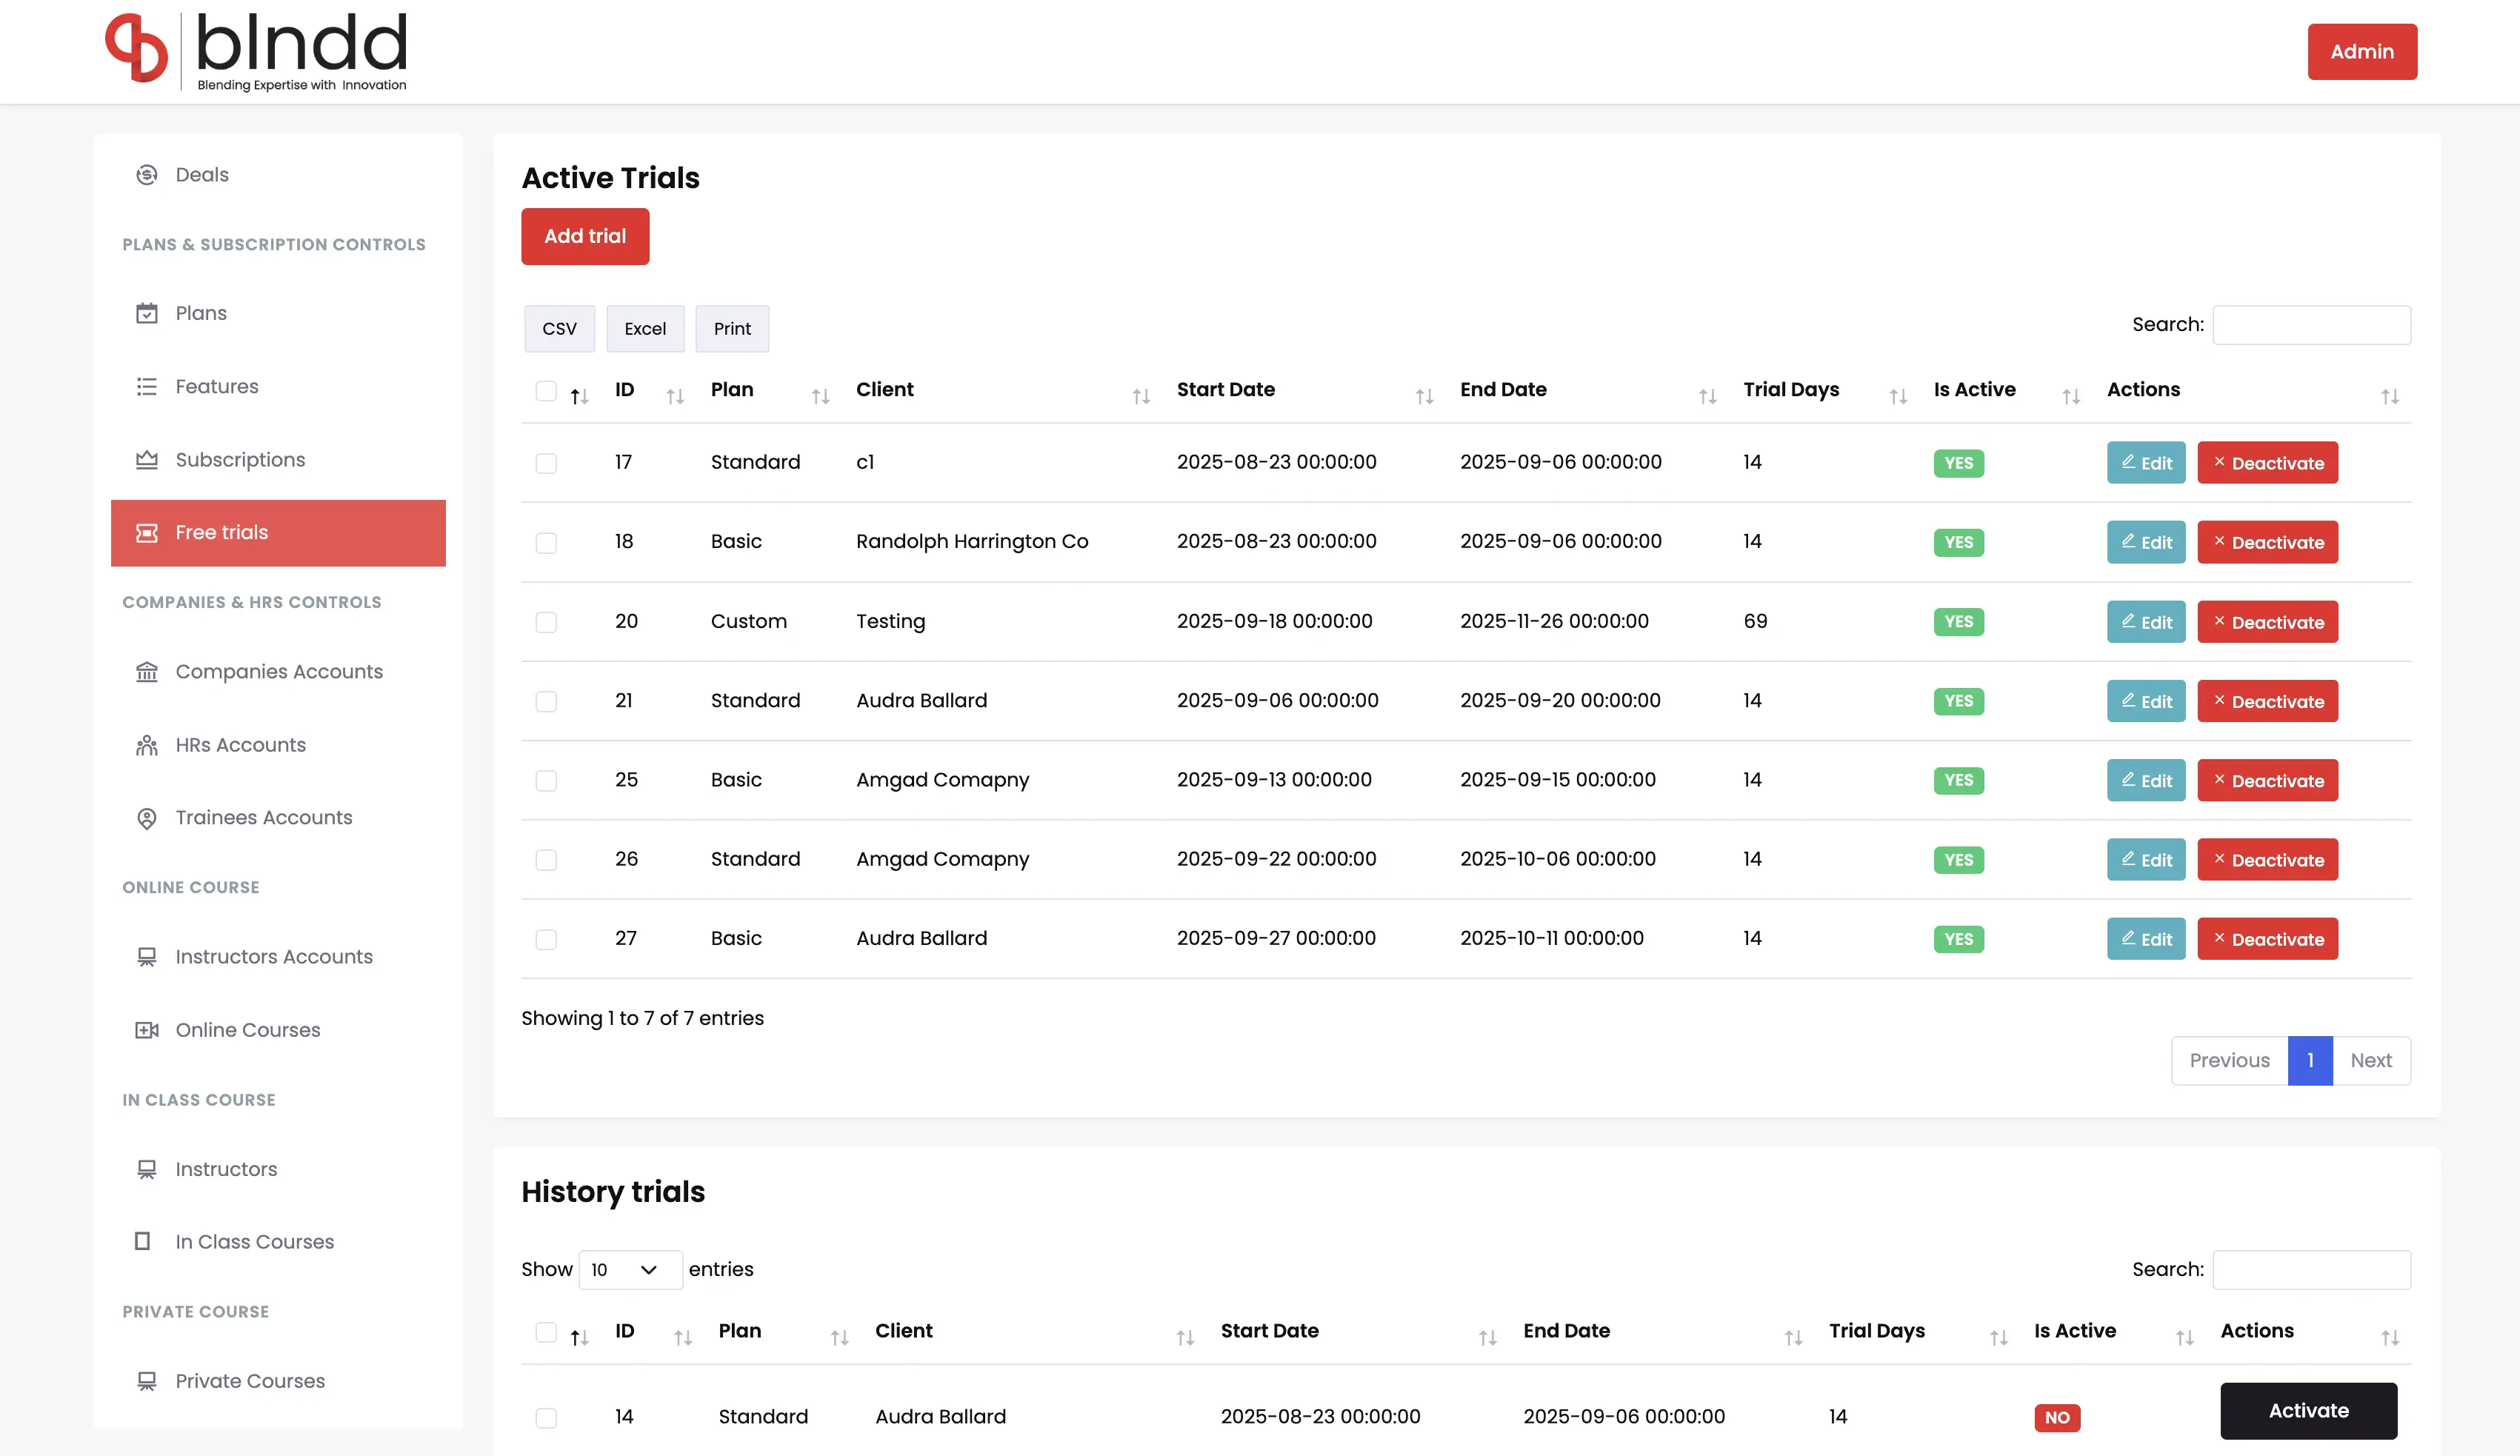Select the Features menu entry
This screenshot has width=2520, height=1456.
point(278,386)
